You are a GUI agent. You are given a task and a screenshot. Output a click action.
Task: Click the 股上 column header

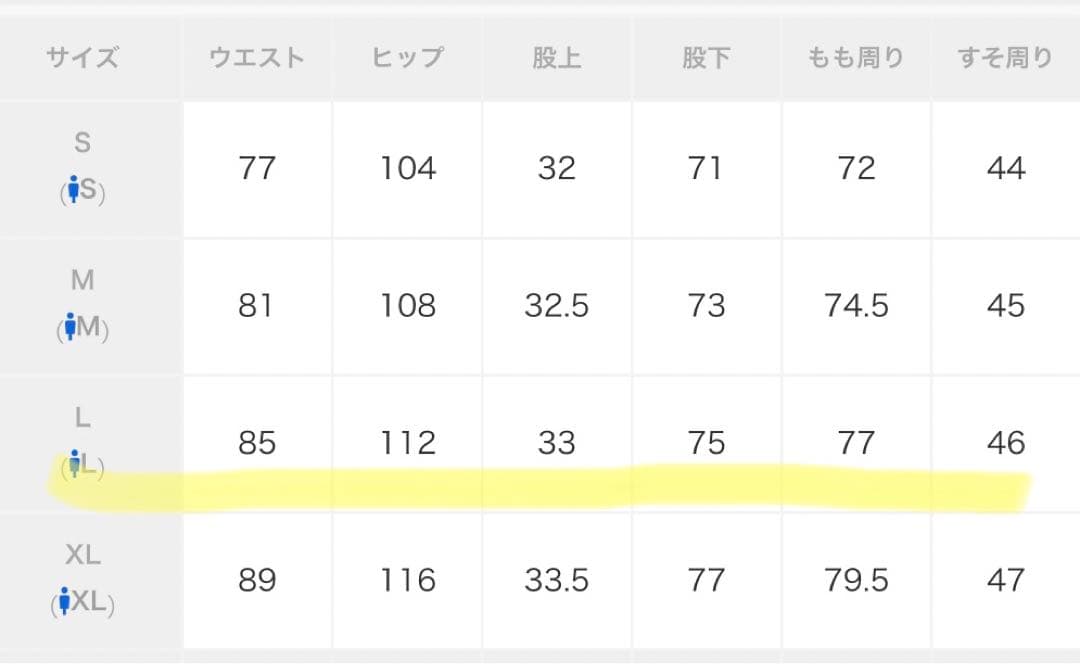coord(556,58)
